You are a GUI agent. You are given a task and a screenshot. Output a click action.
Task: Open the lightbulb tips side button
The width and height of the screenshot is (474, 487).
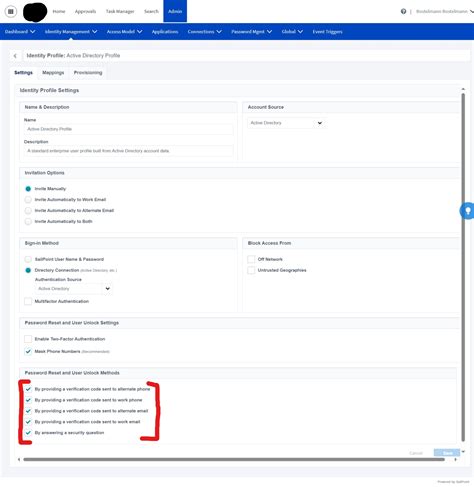pyautogui.click(x=467, y=211)
